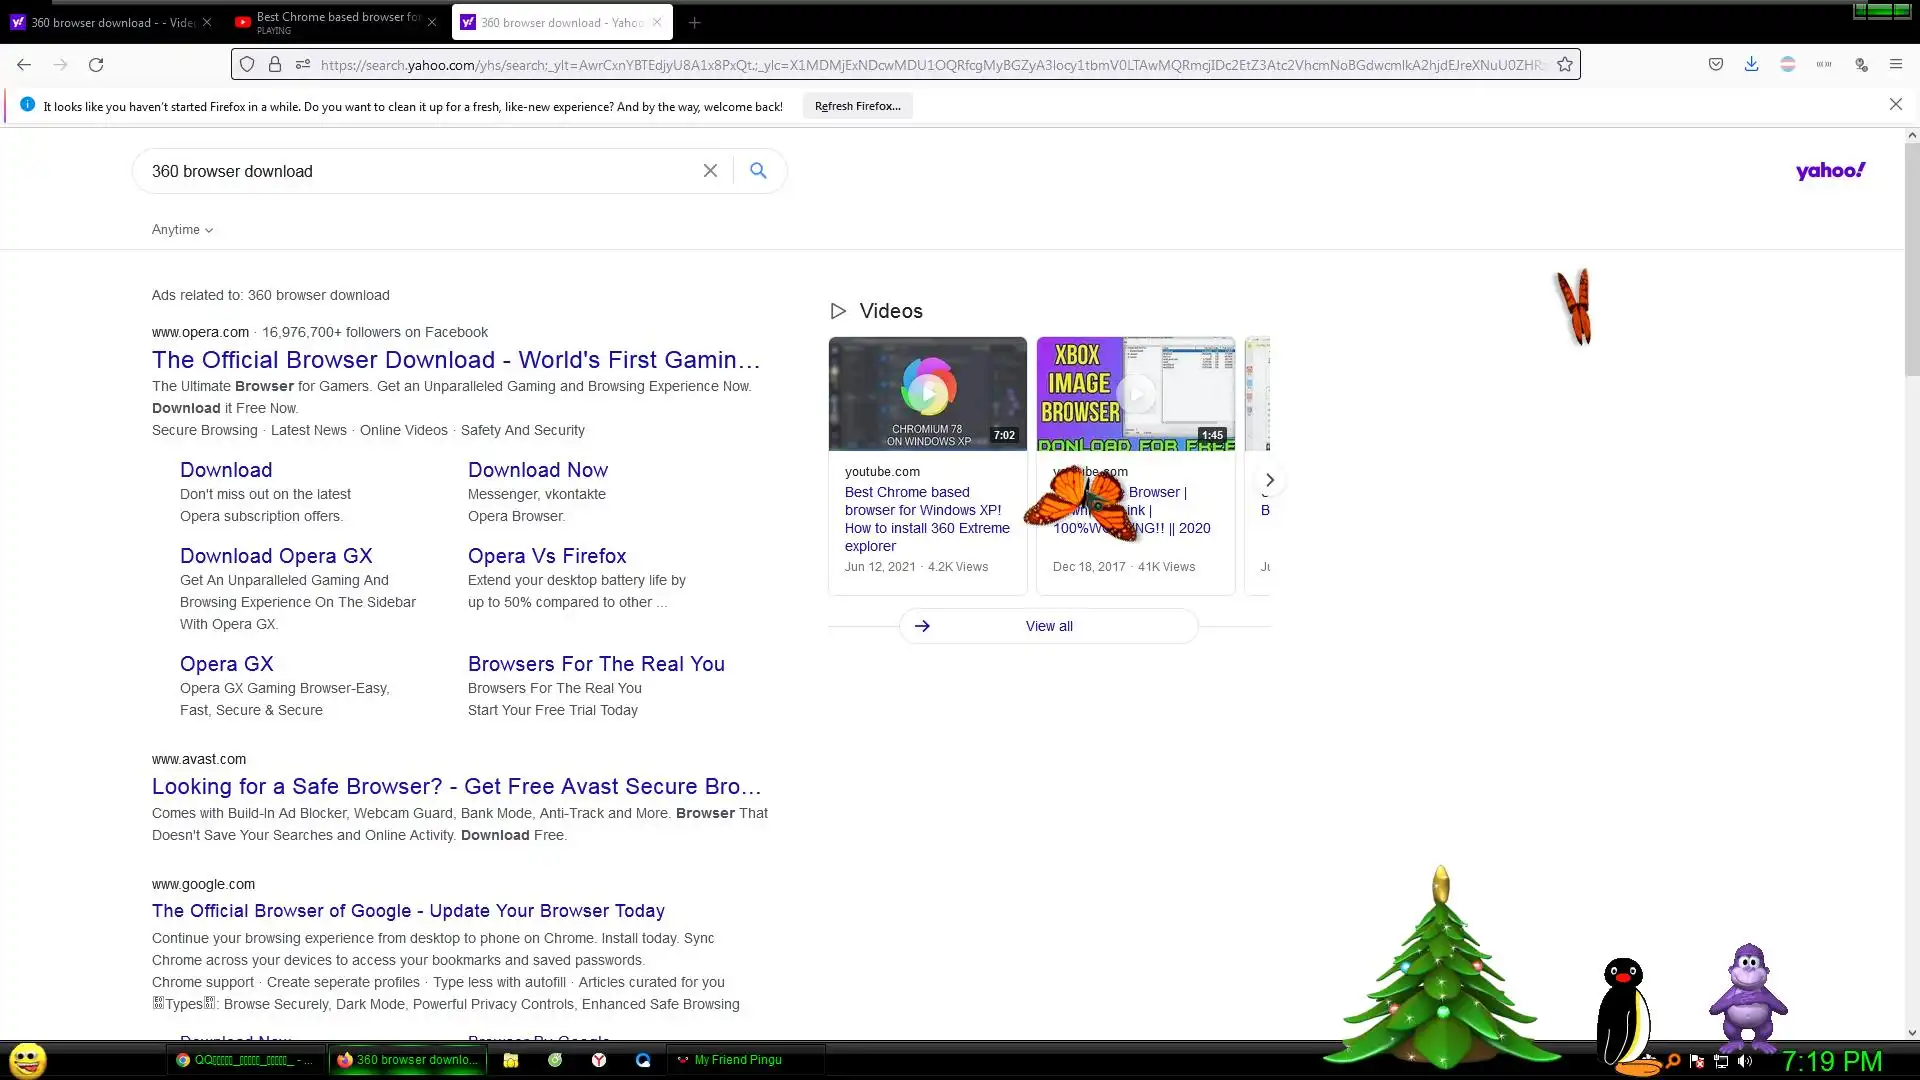Click View all videos link
Image resolution: width=1920 pixels, height=1080 pixels.
[1048, 626]
